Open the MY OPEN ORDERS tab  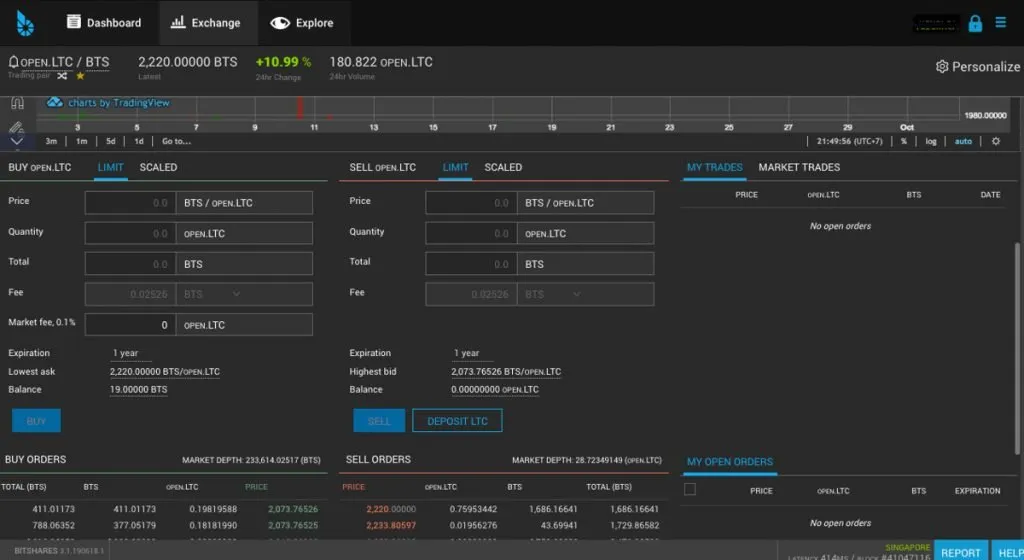[729, 462]
